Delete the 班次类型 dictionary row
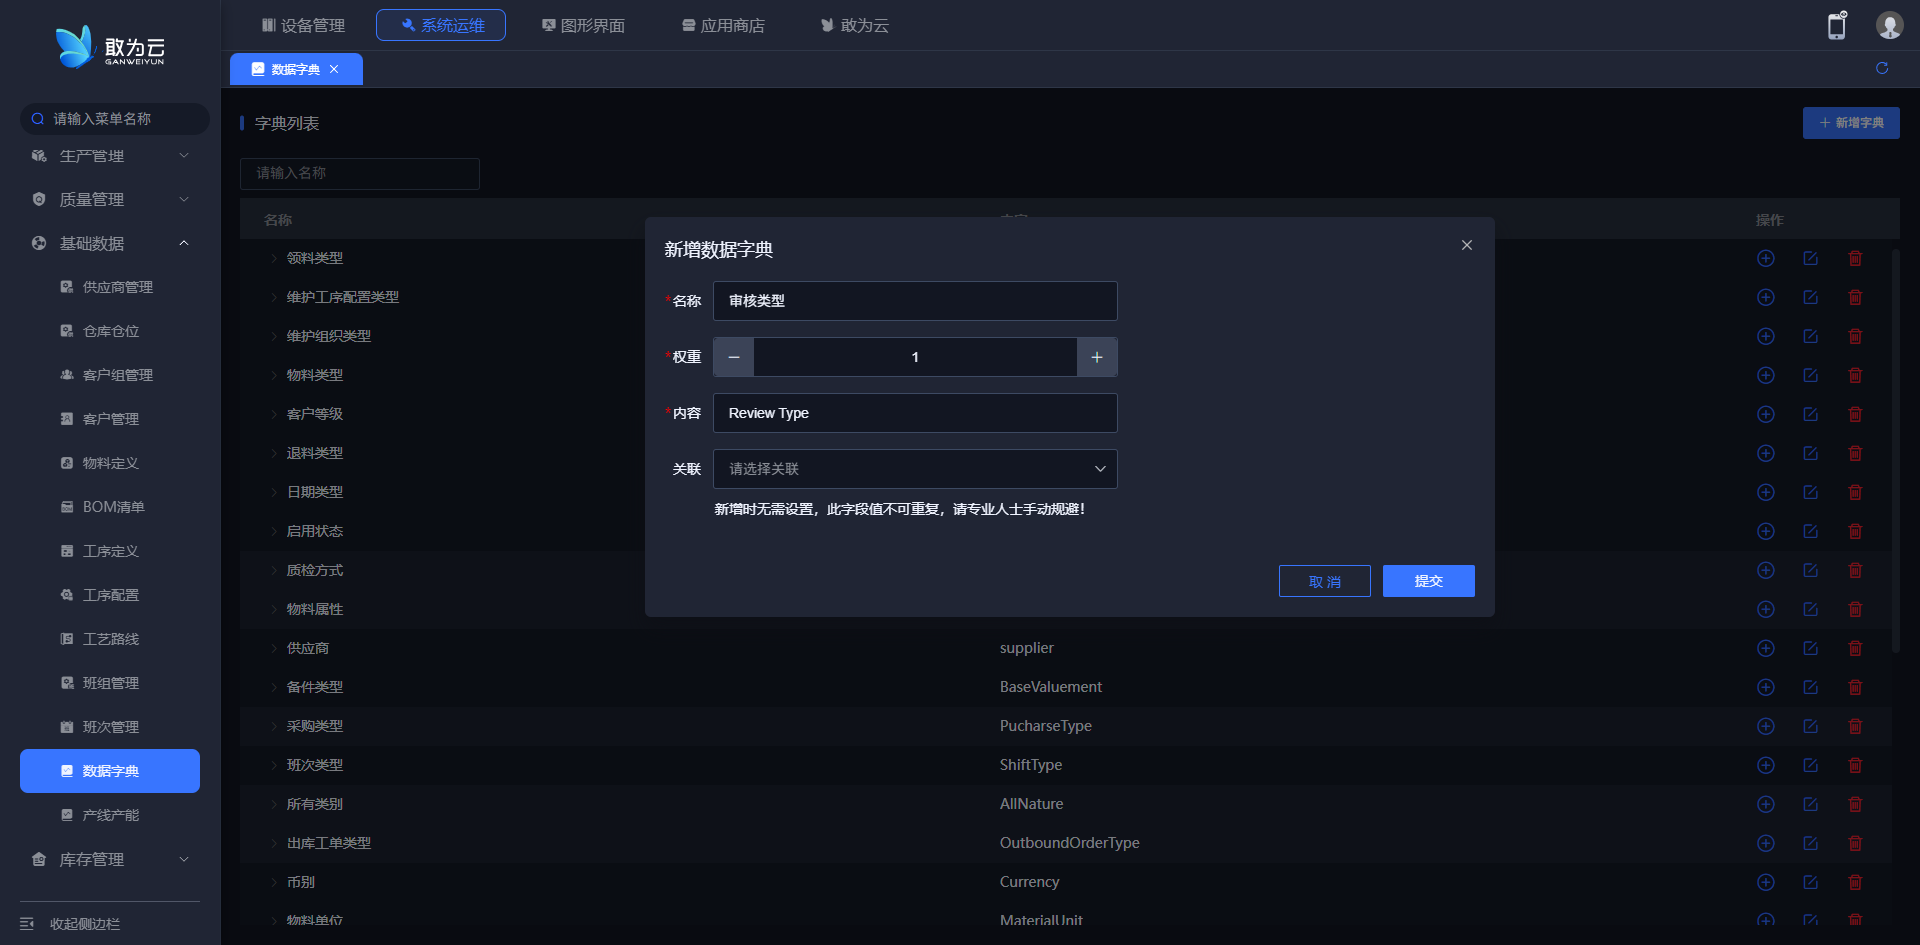The image size is (1920, 945). (x=1855, y=765)
